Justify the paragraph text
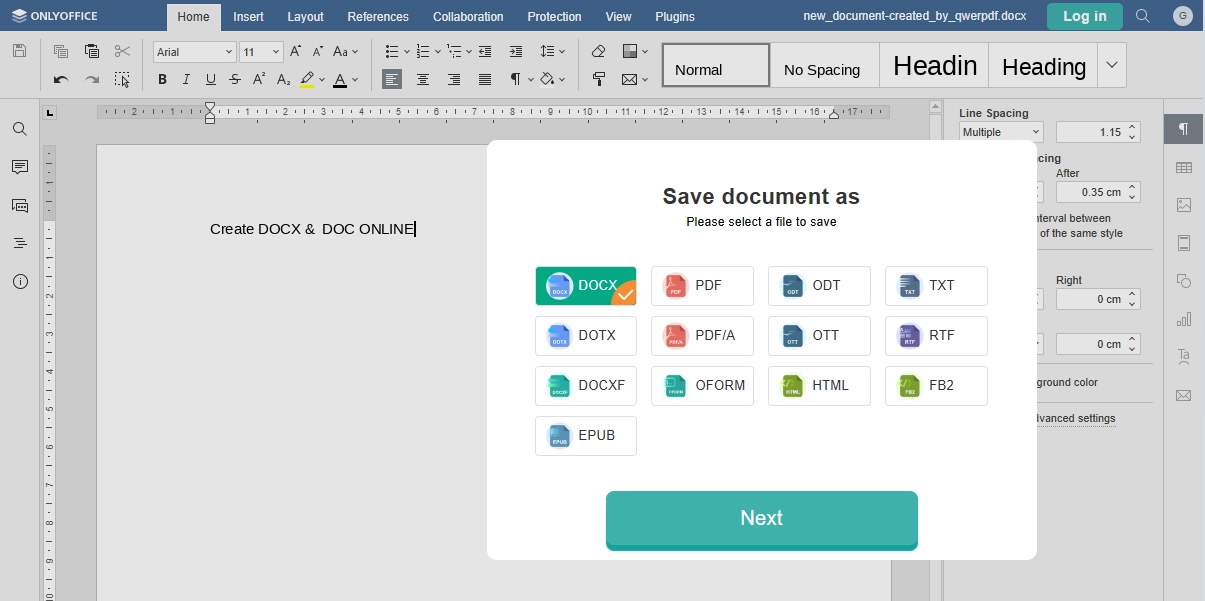 click(x=485, y=79)
